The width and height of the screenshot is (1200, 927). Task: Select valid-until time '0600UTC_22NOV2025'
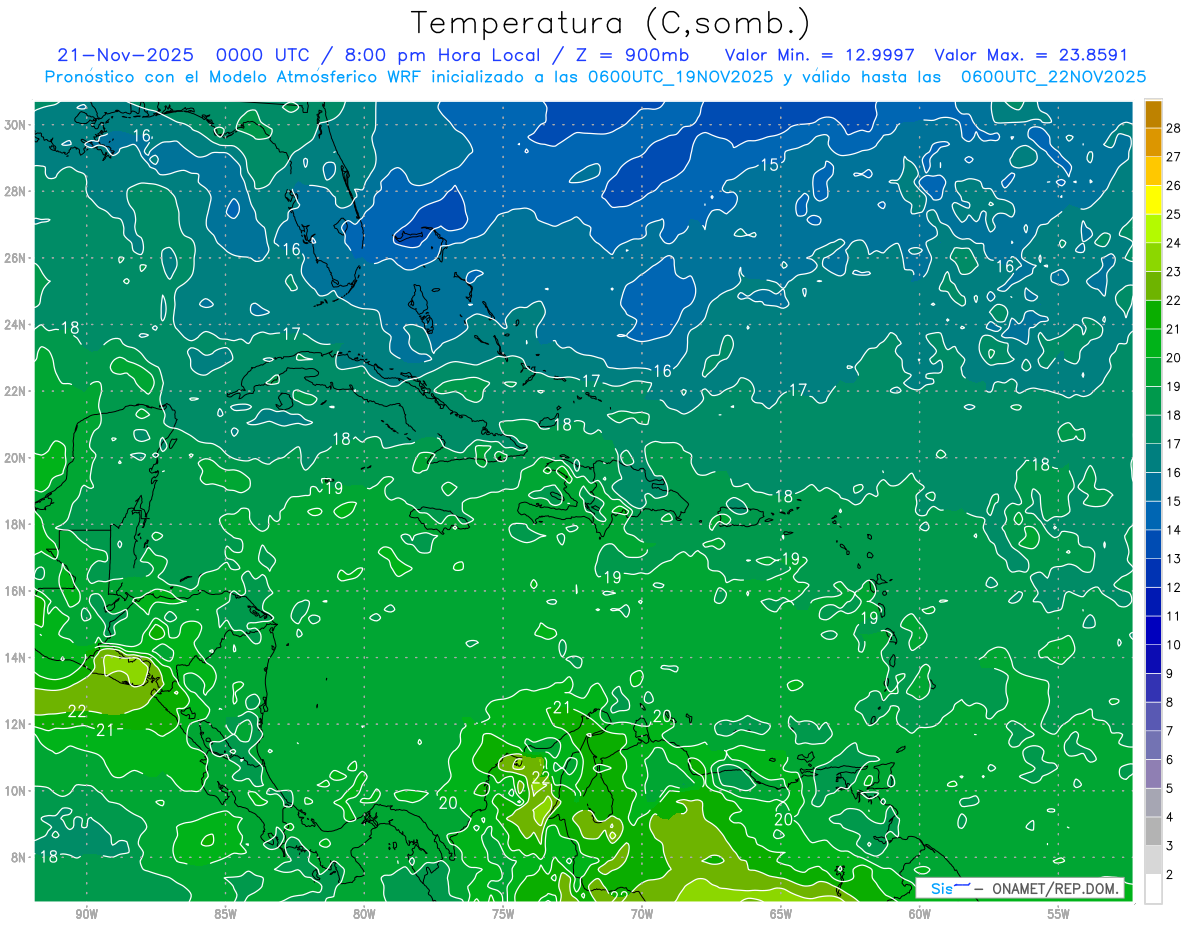1054,76
